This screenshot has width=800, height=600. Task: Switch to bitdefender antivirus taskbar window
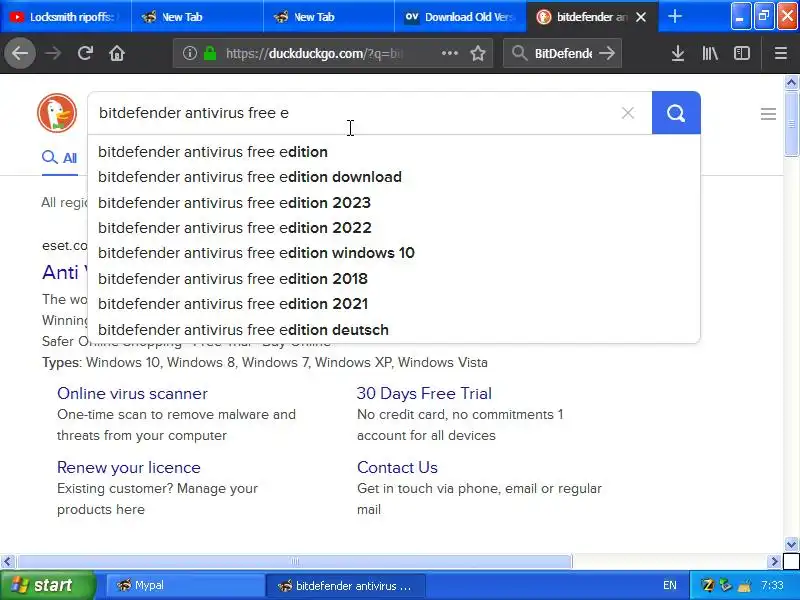[345, 585]
